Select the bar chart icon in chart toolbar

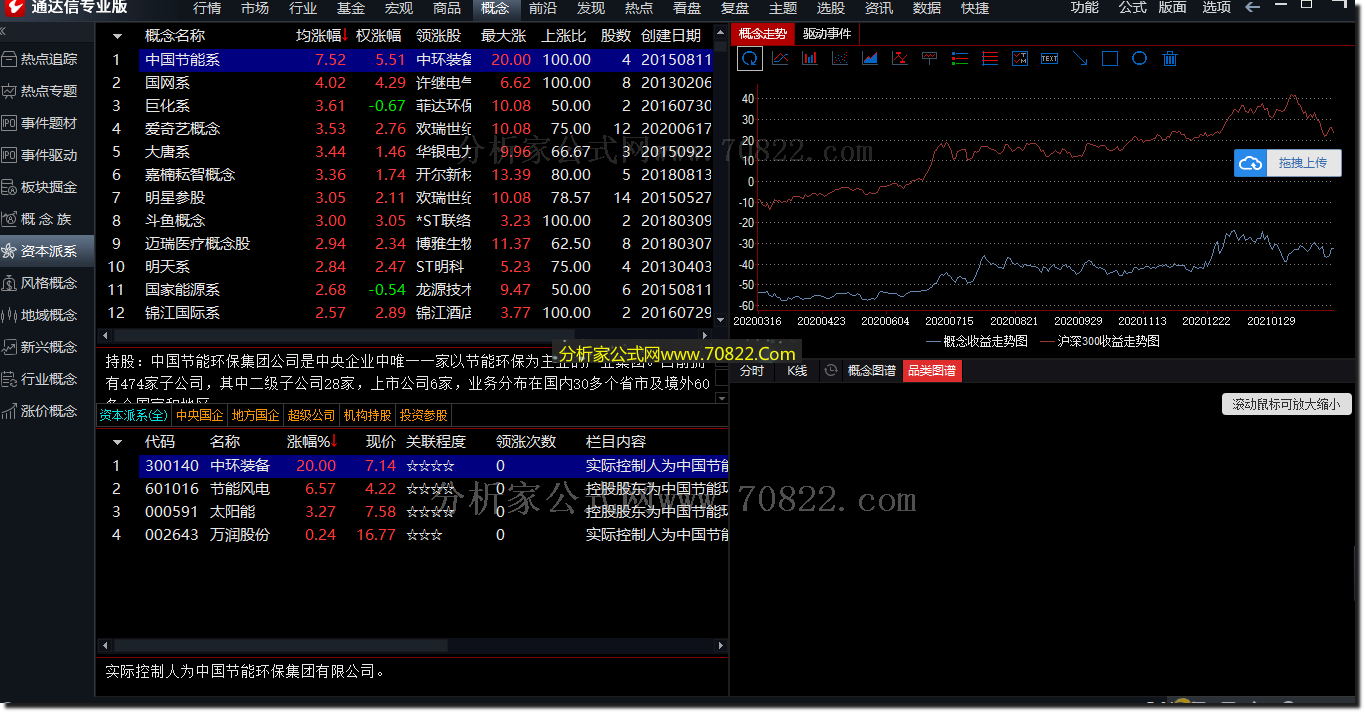(x=810, y=59)
